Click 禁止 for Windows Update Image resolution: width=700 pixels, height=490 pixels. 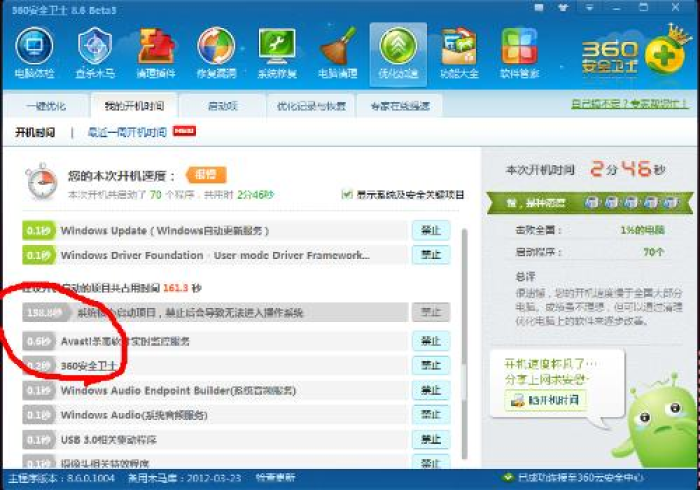point(431,230)
